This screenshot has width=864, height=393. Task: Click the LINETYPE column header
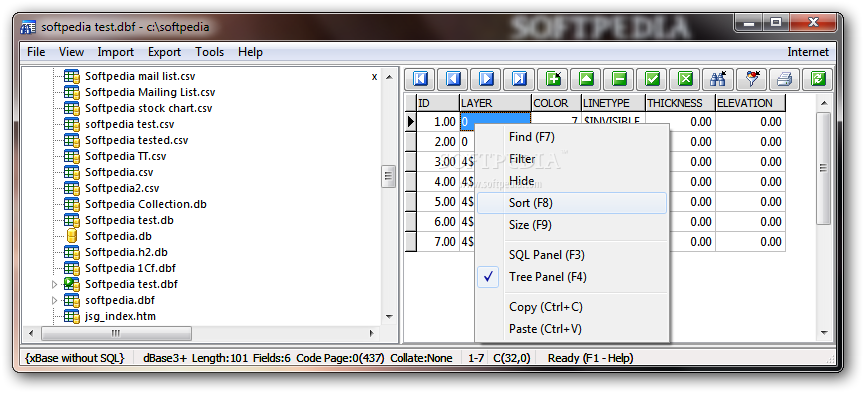pyautogui.click(x=613, y=103)
